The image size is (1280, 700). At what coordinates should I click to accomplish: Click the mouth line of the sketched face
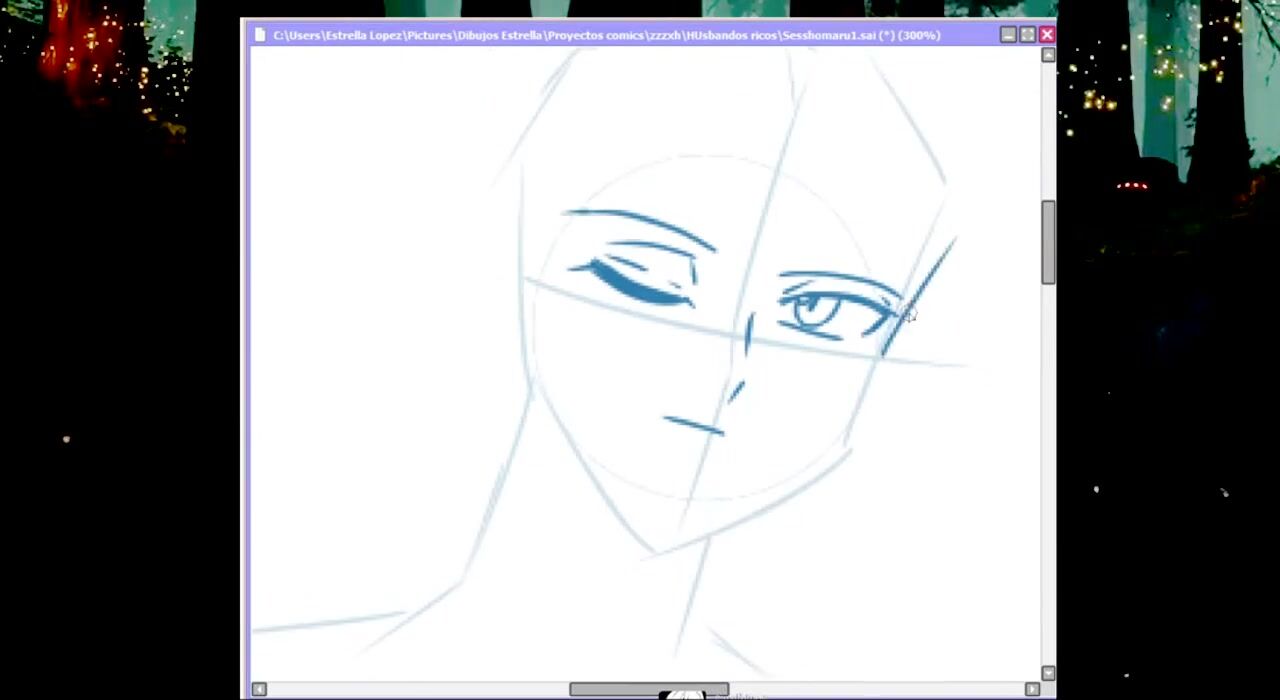click(693, 426)
